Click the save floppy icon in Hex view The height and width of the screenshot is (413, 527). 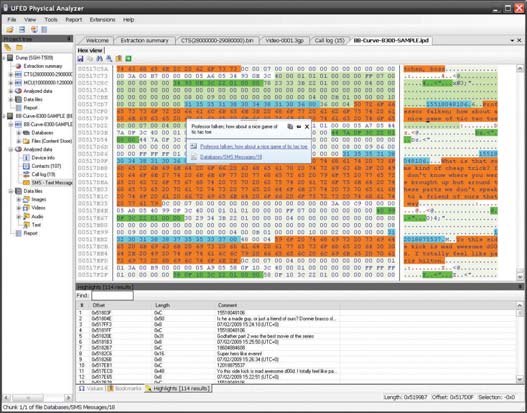[80, 59]
